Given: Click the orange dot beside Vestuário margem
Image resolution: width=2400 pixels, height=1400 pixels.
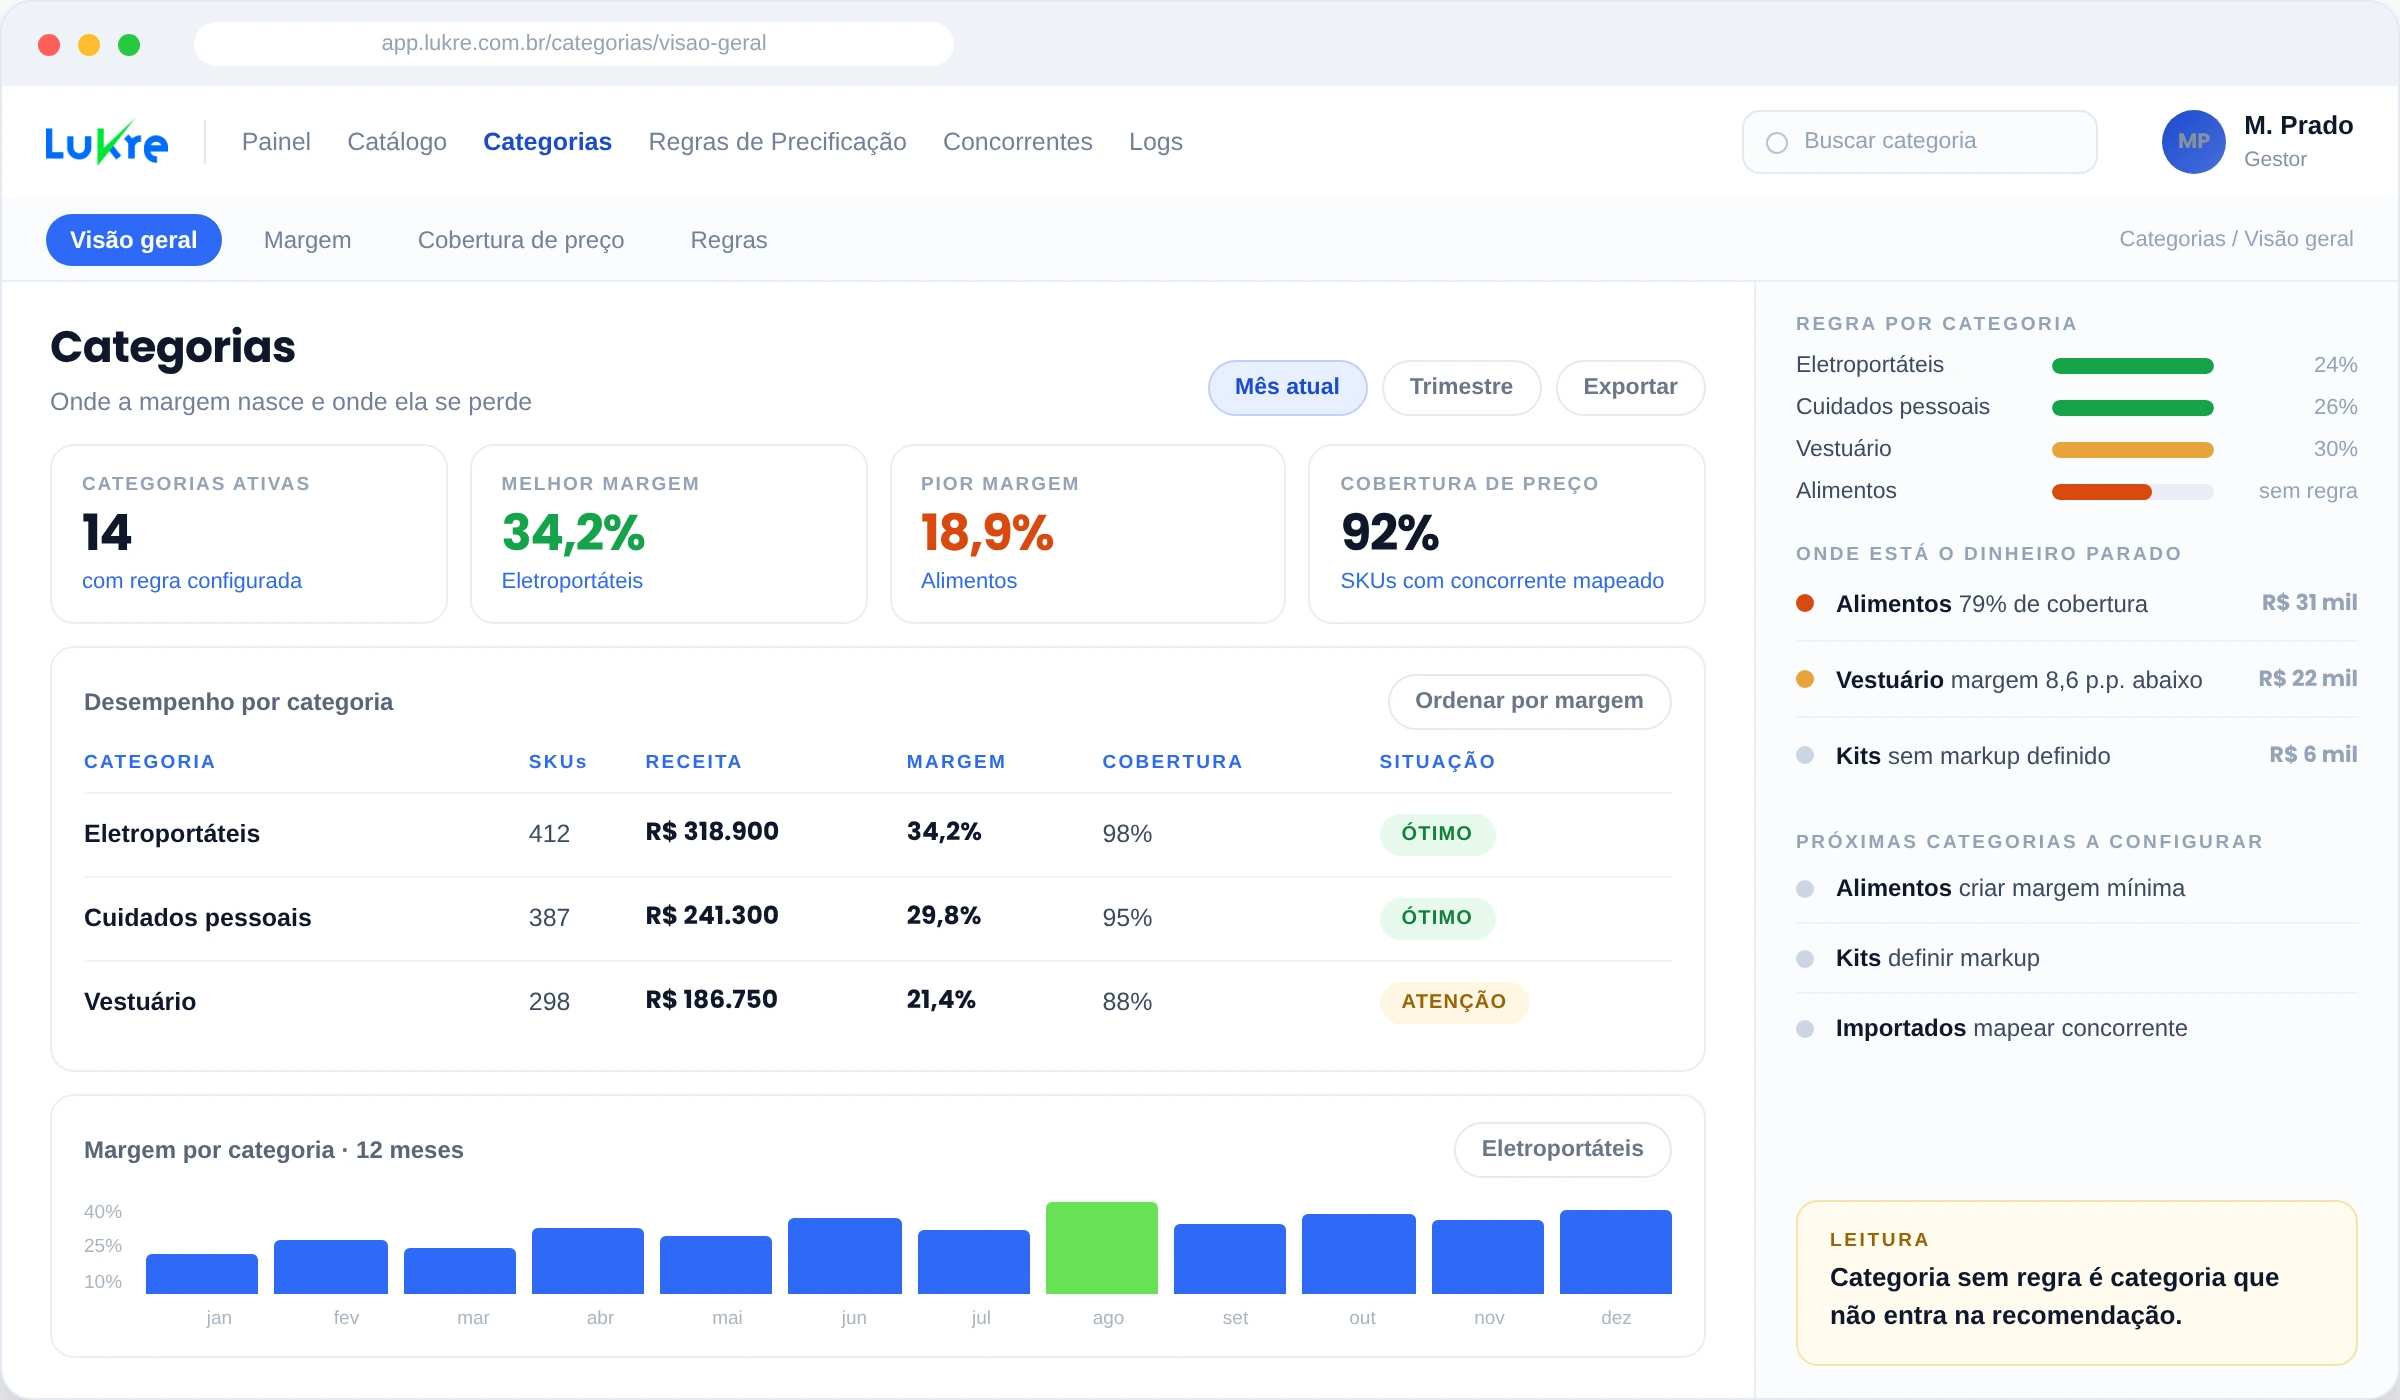Looking at the screenshot, I should point(1805,679).
